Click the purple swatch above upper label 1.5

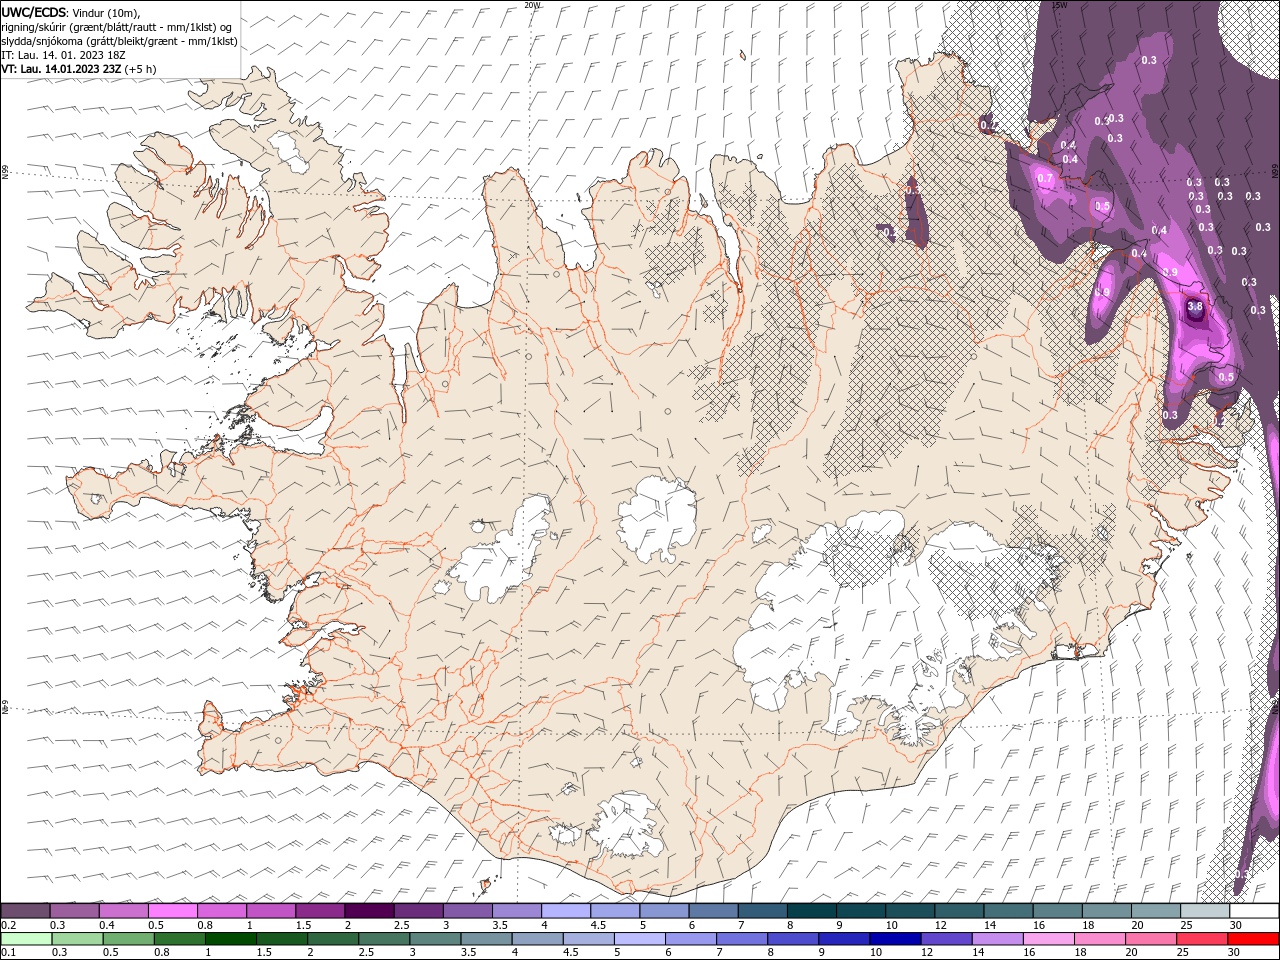[x=320, y=911]
